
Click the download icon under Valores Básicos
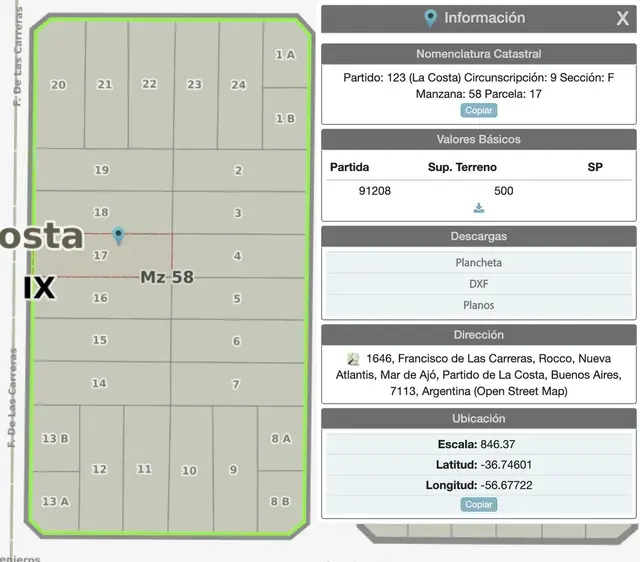(479, 208)
